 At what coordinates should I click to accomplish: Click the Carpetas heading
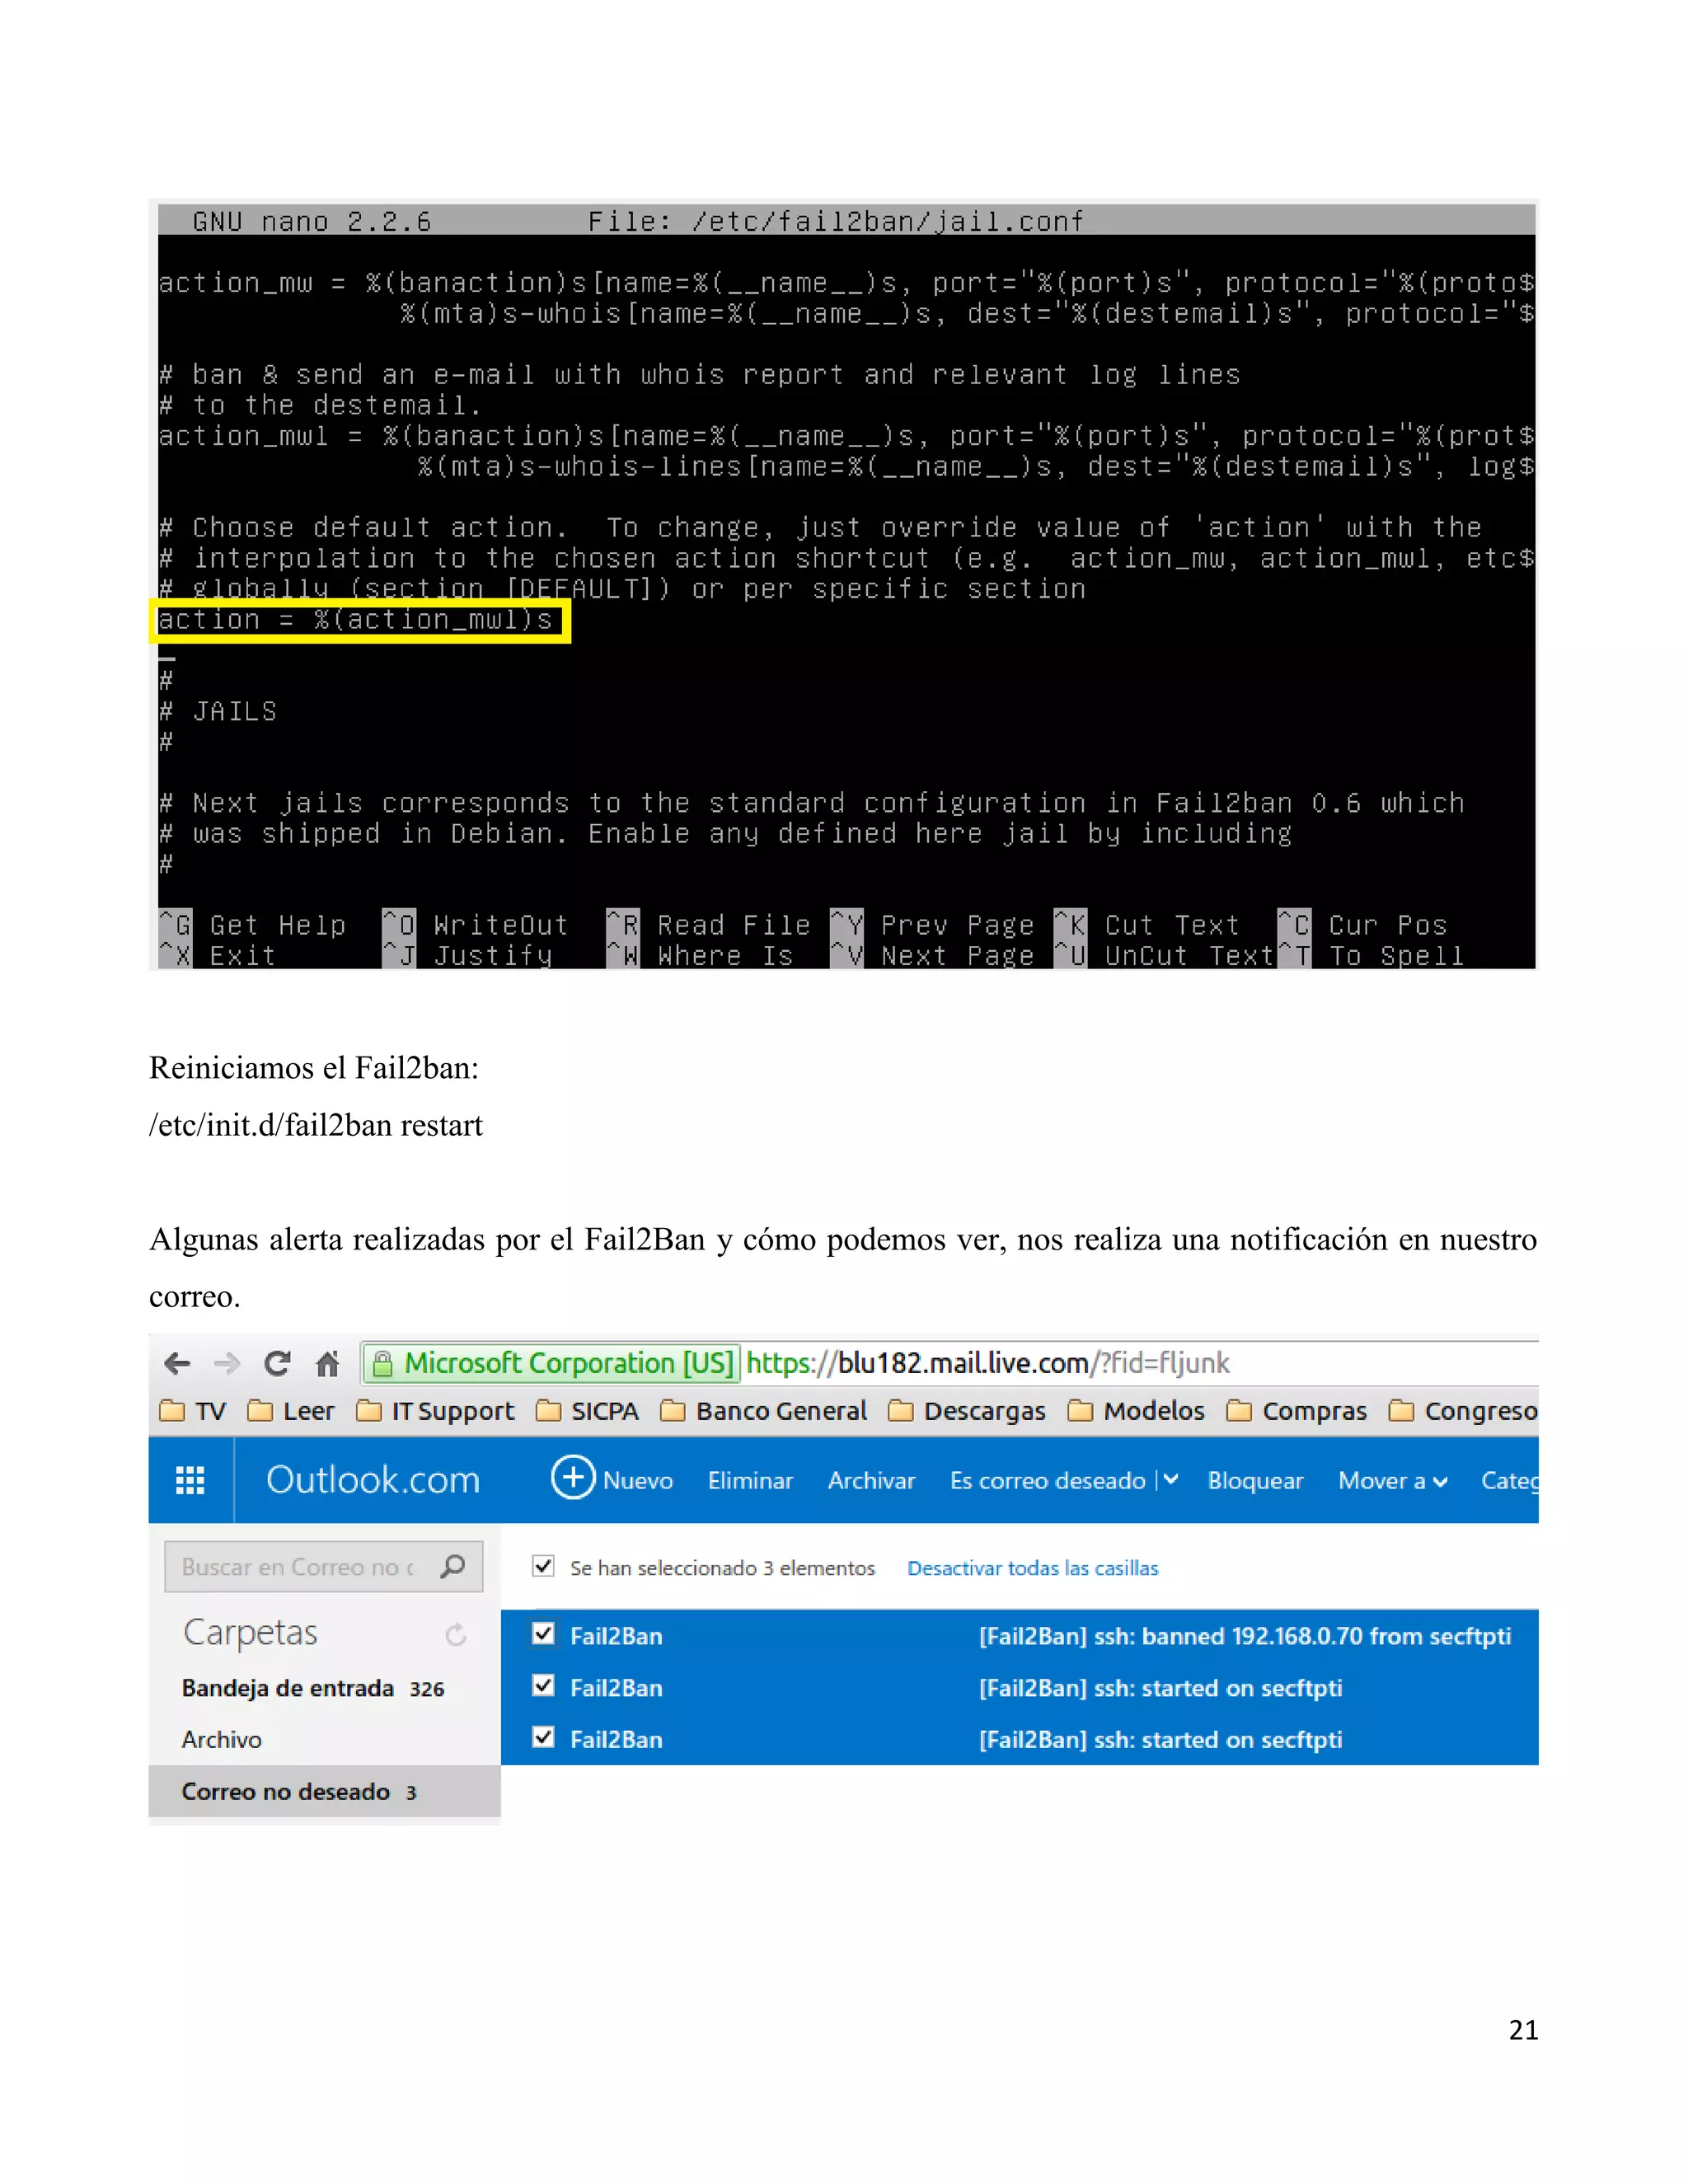[250, 1633]
